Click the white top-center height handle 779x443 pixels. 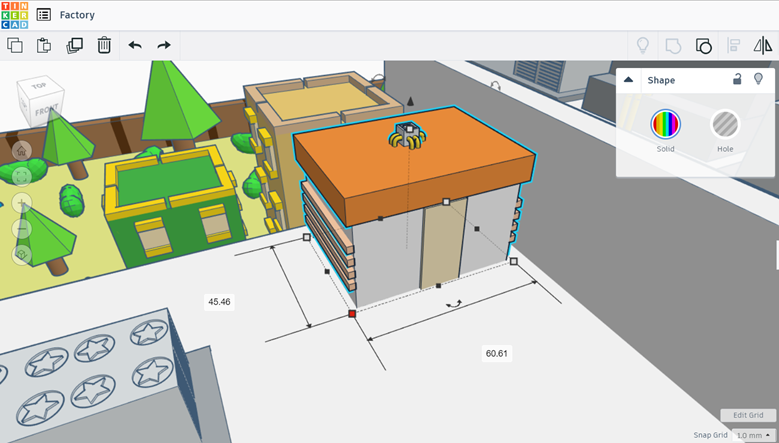[x=409, y=129]
